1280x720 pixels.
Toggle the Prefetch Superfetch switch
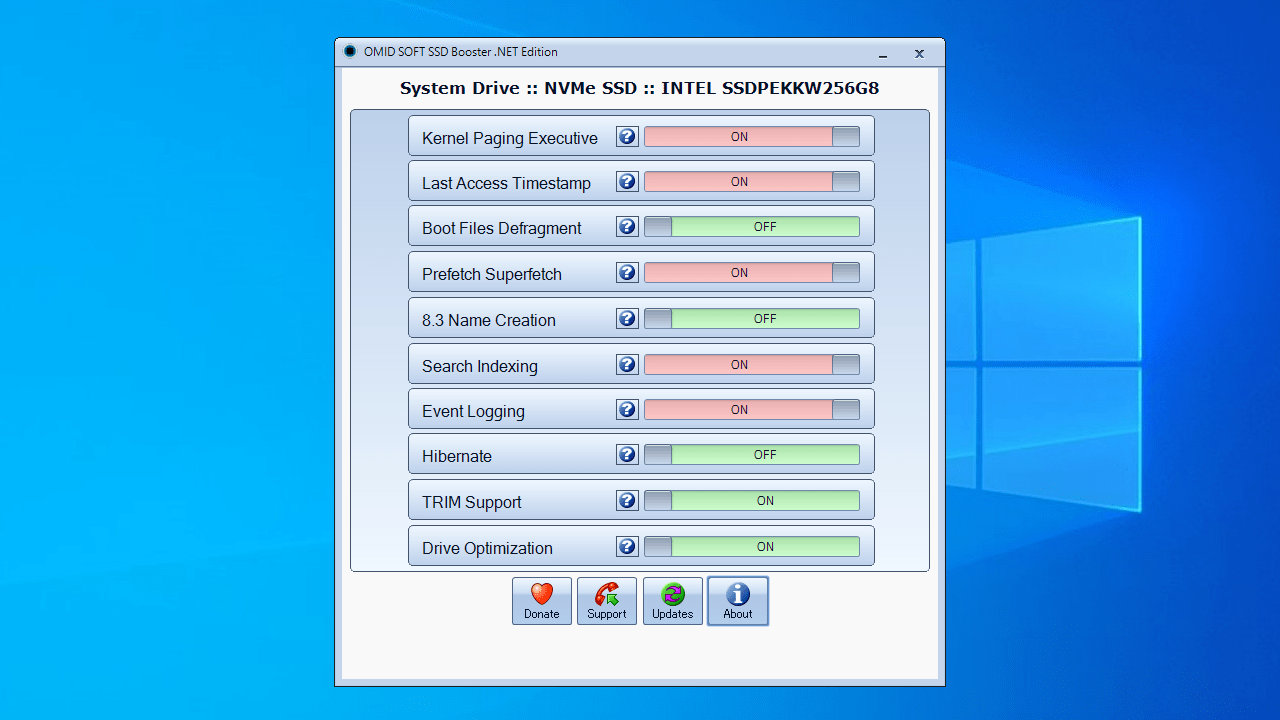[x=752, y=273]
